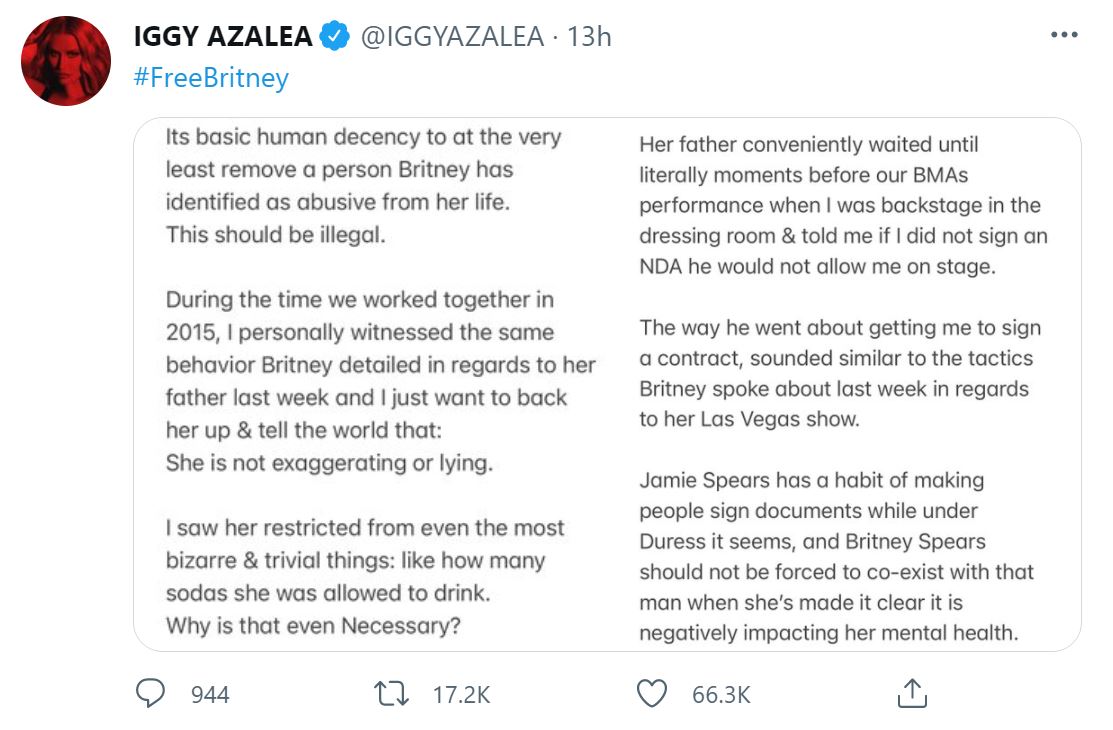The height and width of the screenshot is (730, 1113).
Task: Click the line "Why is that even Necessary?"
Action: coord(313,626)
